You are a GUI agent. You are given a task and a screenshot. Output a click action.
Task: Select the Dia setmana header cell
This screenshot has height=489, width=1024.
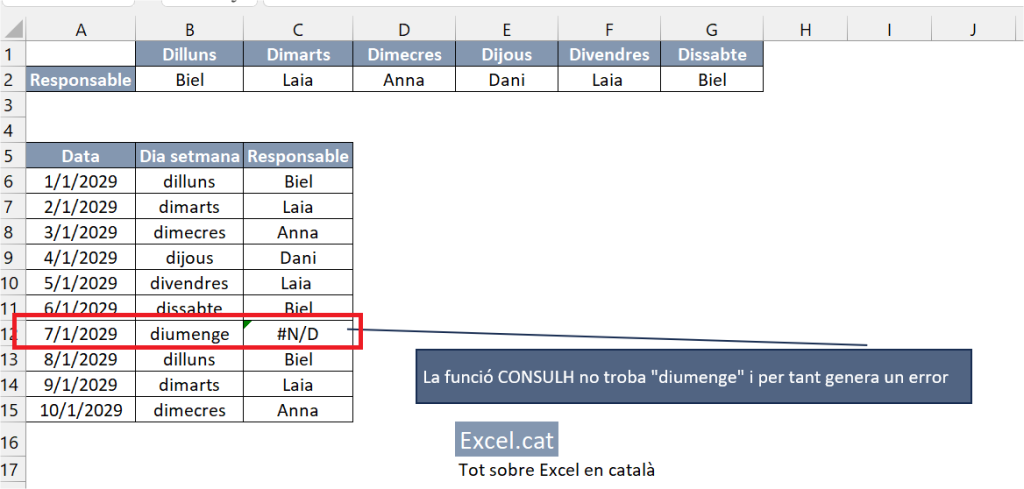point(189,156)
